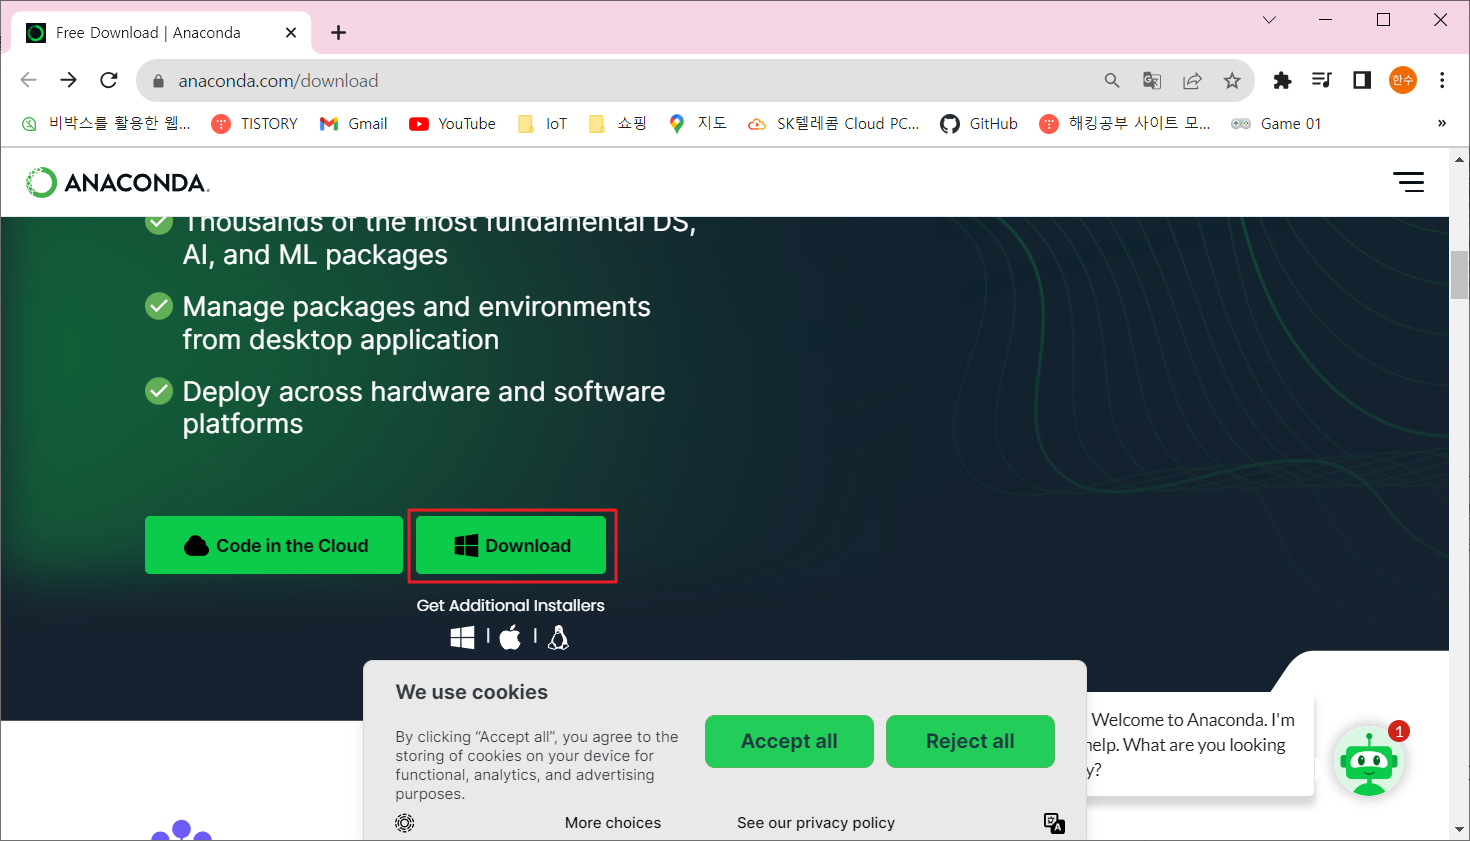This screenshot has width=1470, height=841.
Task: Click the translate icon in cookie banner
Action: (x=1054, y=823)
